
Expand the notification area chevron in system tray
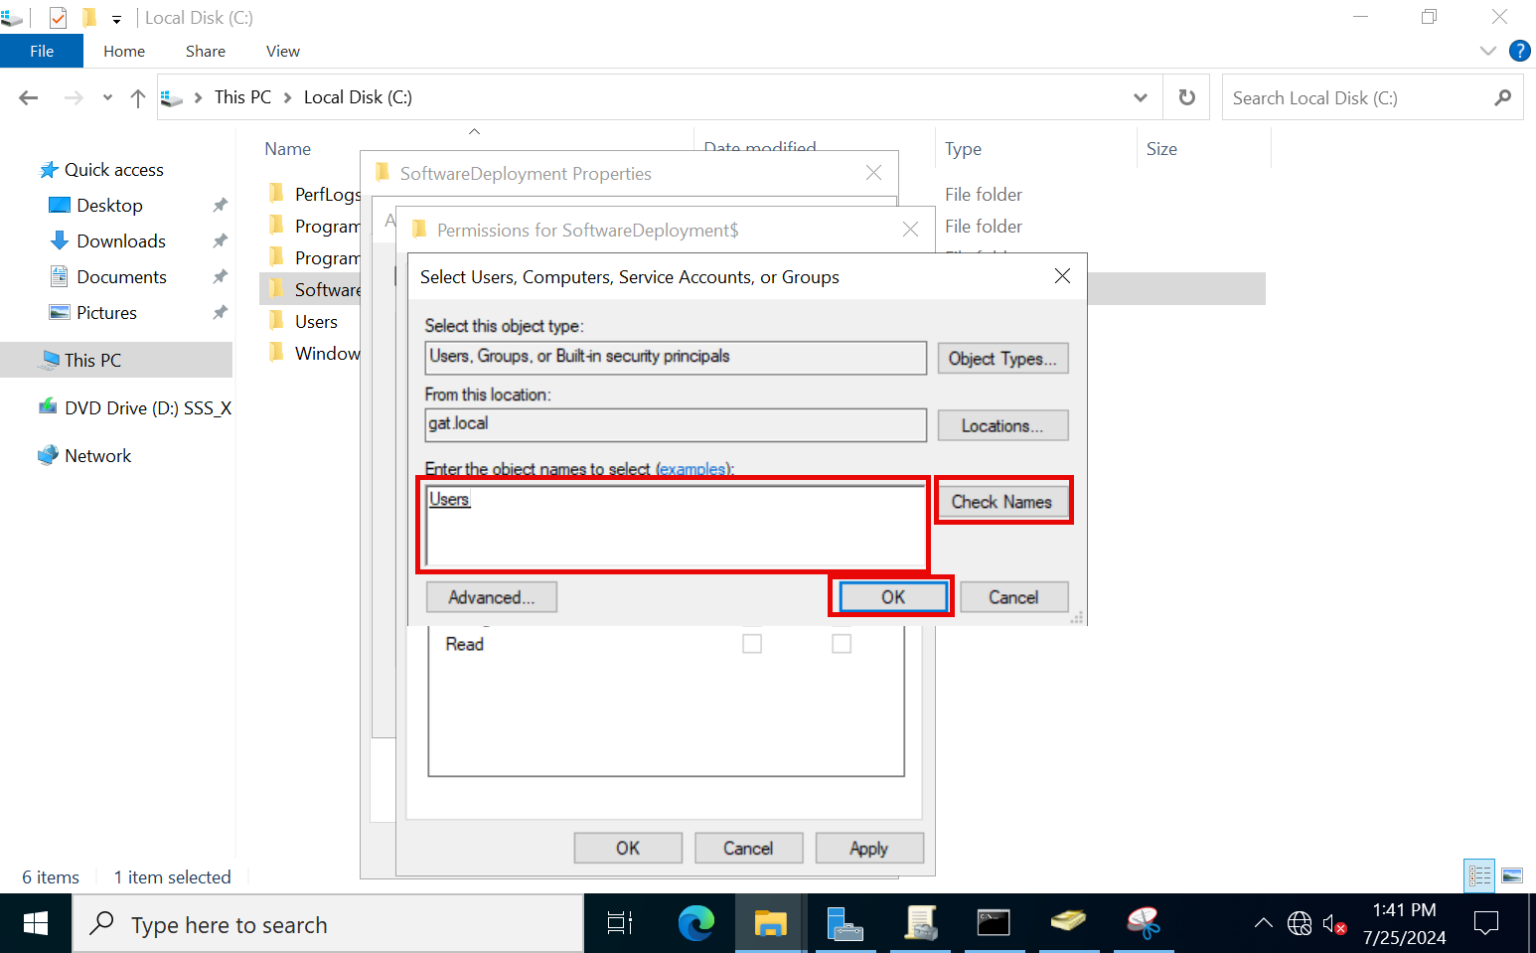click(x=1262, y=923)
